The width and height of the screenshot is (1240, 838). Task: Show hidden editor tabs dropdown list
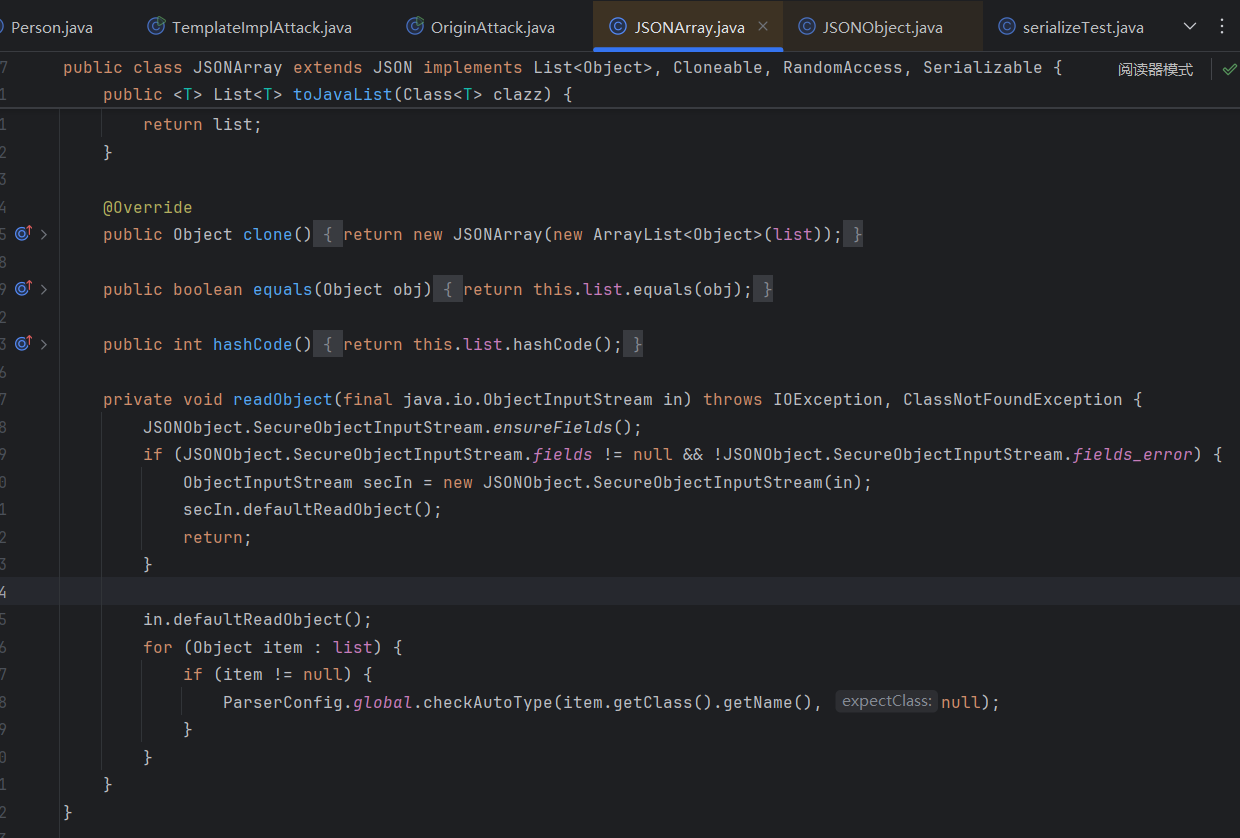1190,26
